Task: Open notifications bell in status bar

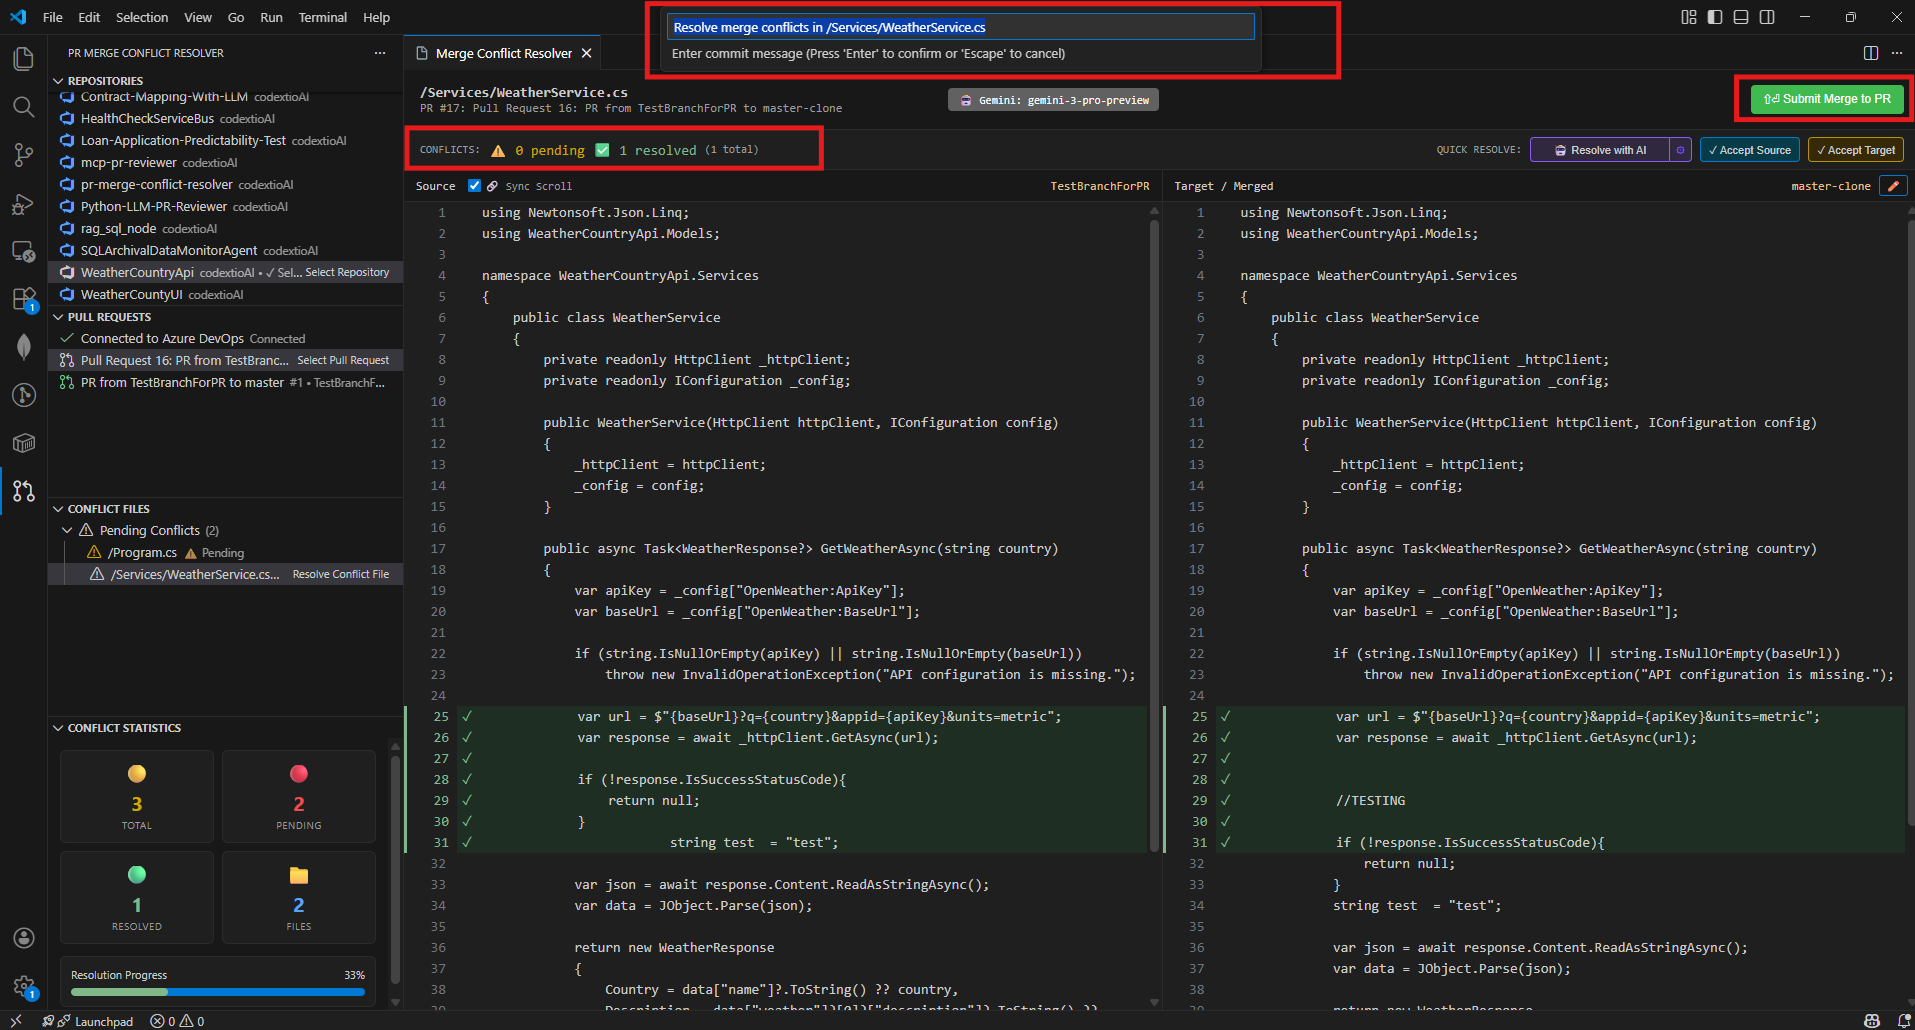Action: click(1904, 1021)
